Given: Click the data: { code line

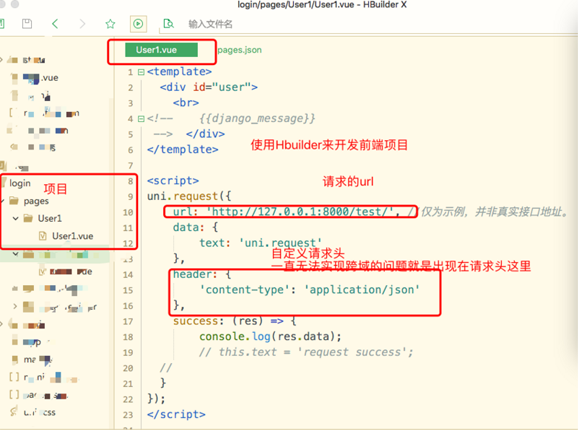Looking at the screenshot, I should click(x=195, y=227).
